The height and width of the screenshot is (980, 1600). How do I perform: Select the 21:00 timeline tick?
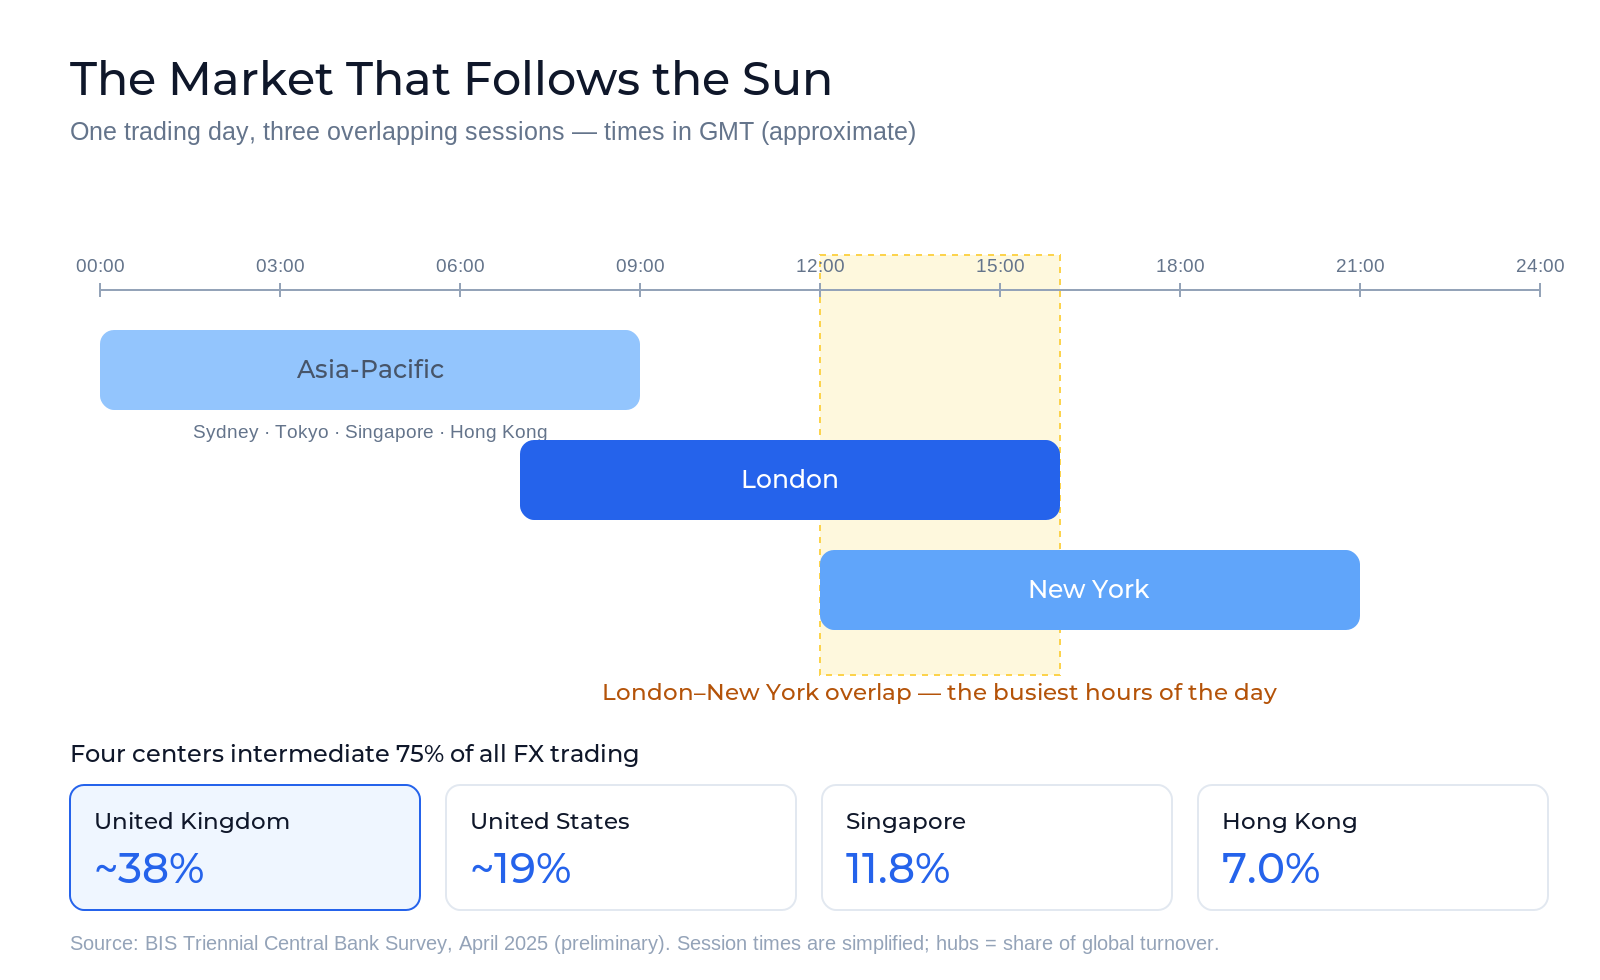click(x=1360, y=266)
